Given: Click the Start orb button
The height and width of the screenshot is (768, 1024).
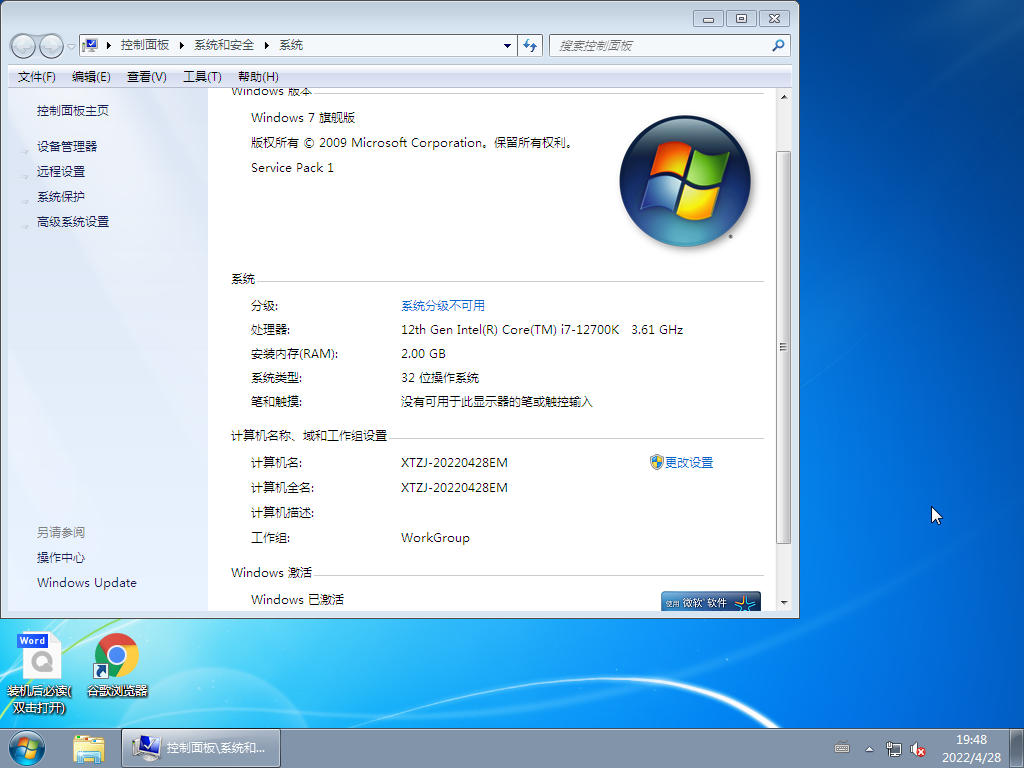Looking at the screenshot, I should 26,747.
